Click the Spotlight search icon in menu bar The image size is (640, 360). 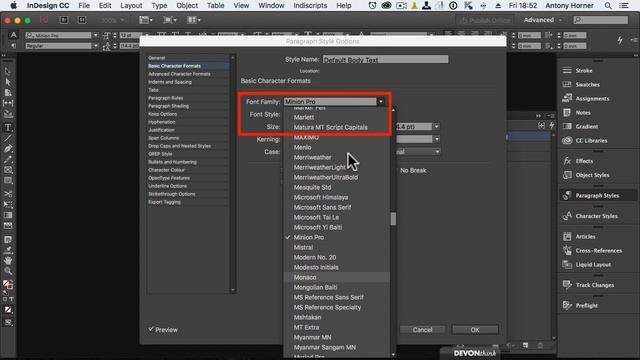(608, 6)
